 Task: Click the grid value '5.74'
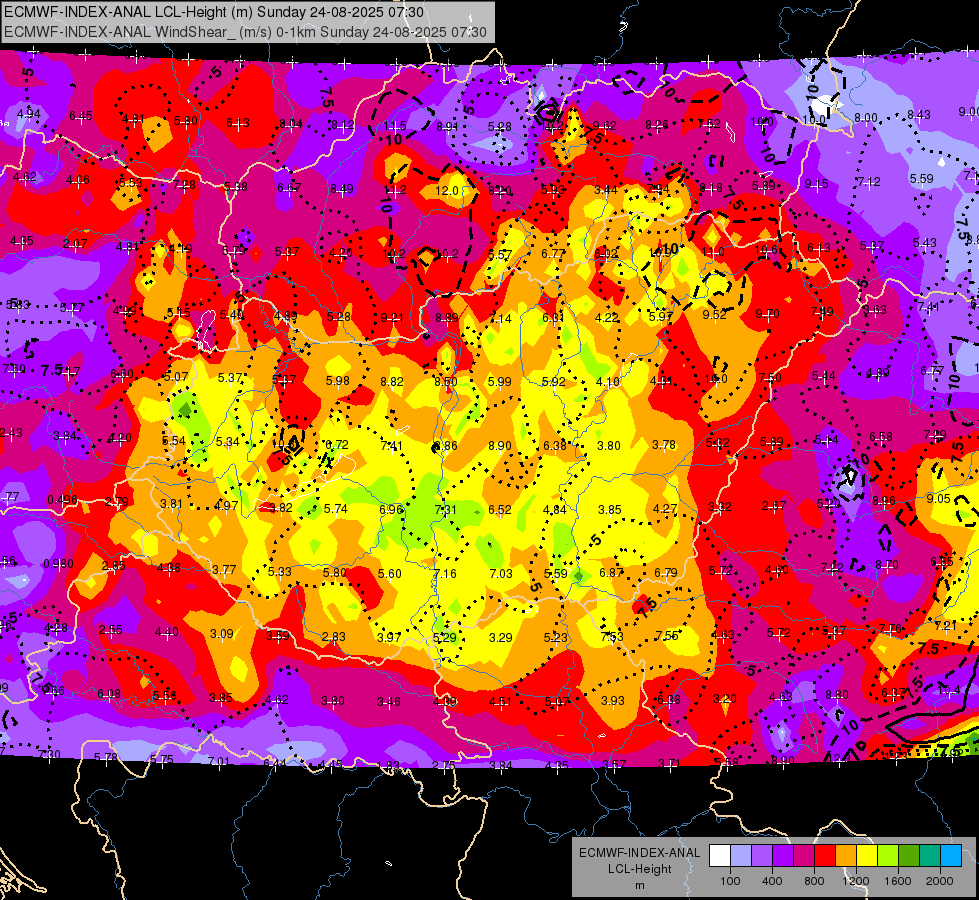pyautogui.click(x=335, y=508)
